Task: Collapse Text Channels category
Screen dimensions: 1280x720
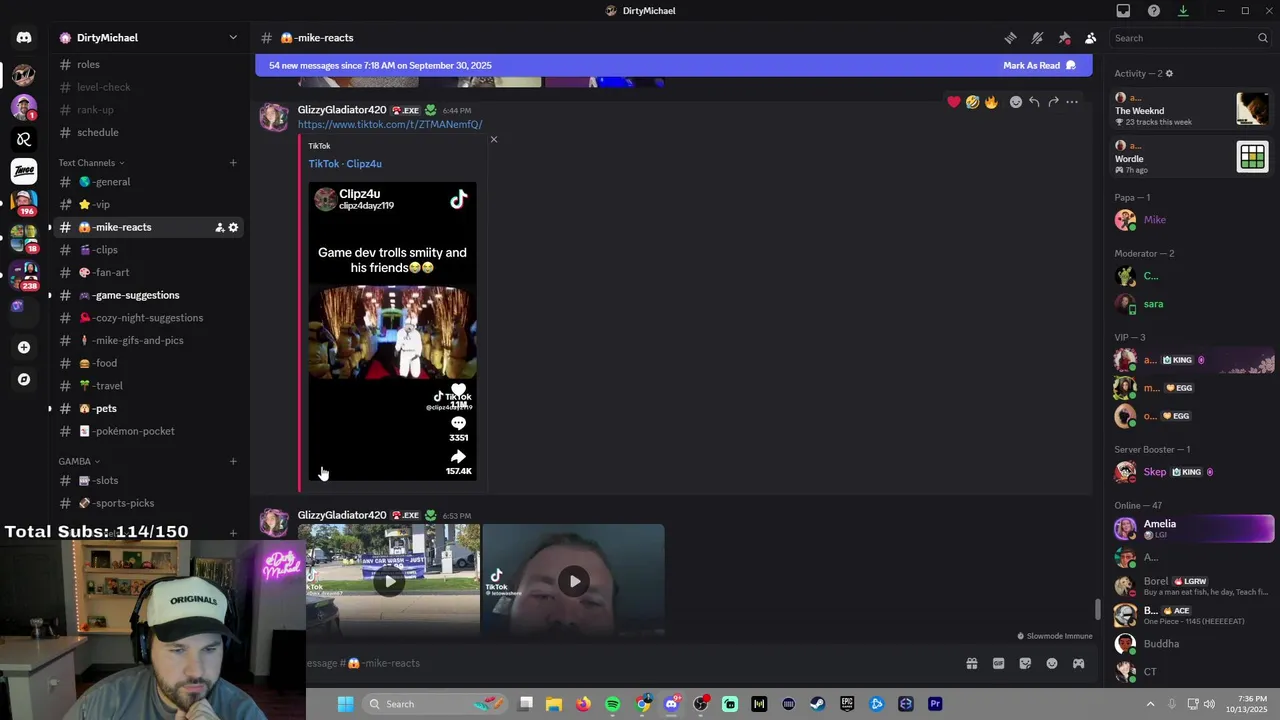Action: point(91,163)
